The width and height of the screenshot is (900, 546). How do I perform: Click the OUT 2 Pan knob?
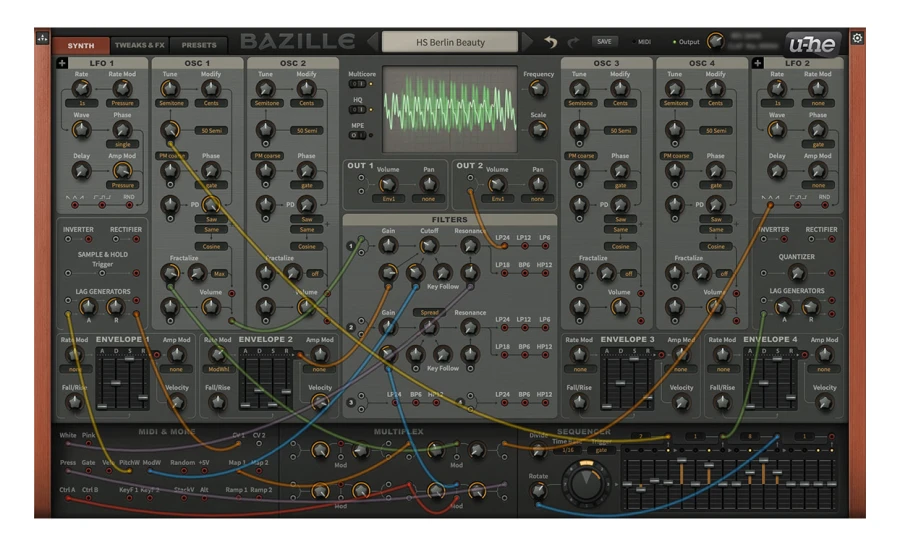[x=538, y=184]
